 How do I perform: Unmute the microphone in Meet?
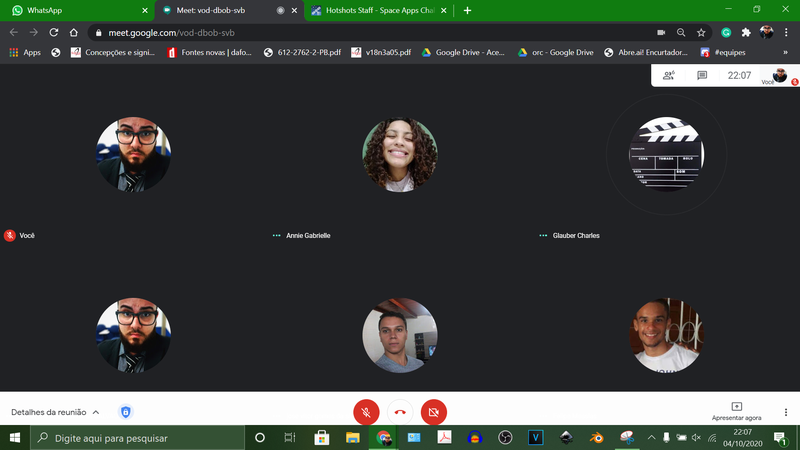[x=366, y=412]
